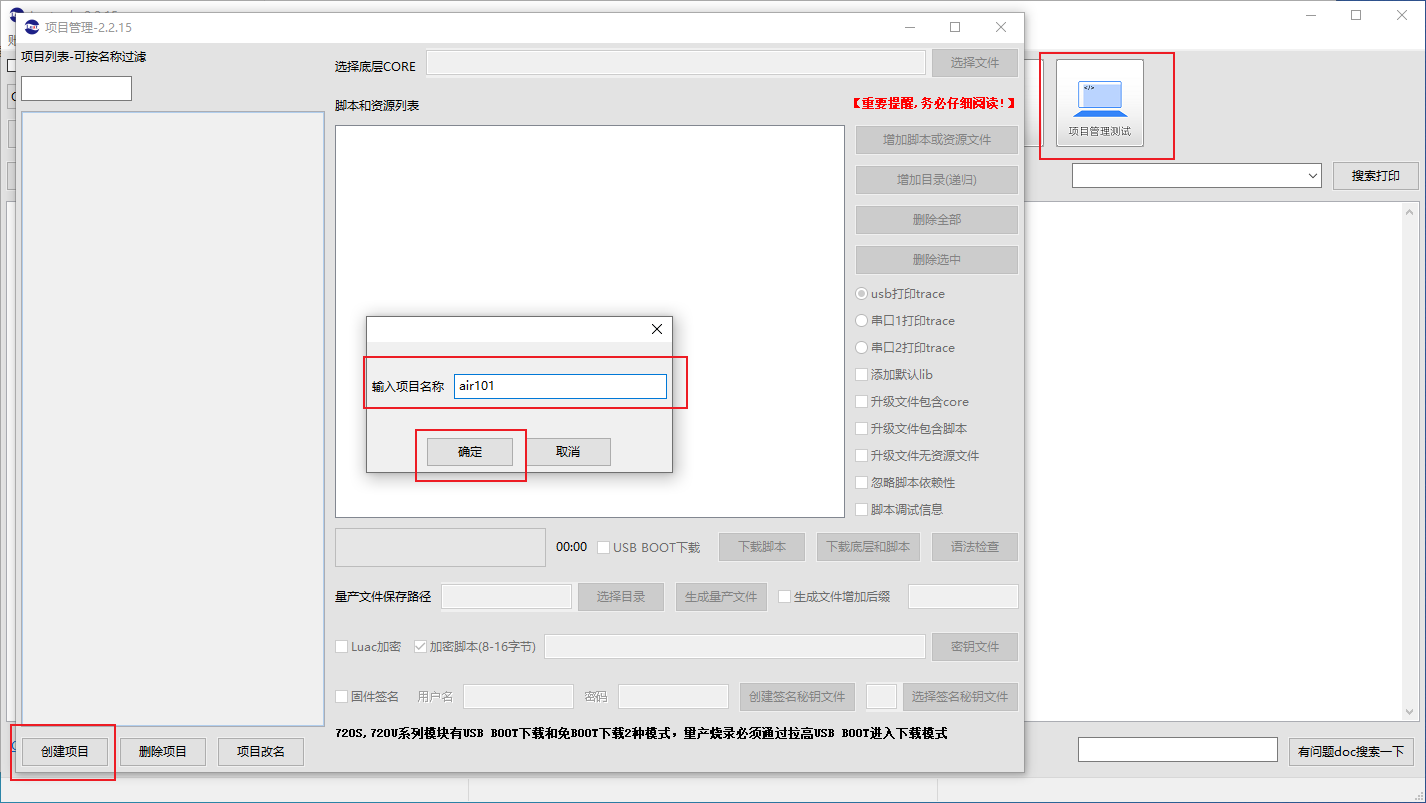Click 确定 to confirm project name

[x=470, y=452]
